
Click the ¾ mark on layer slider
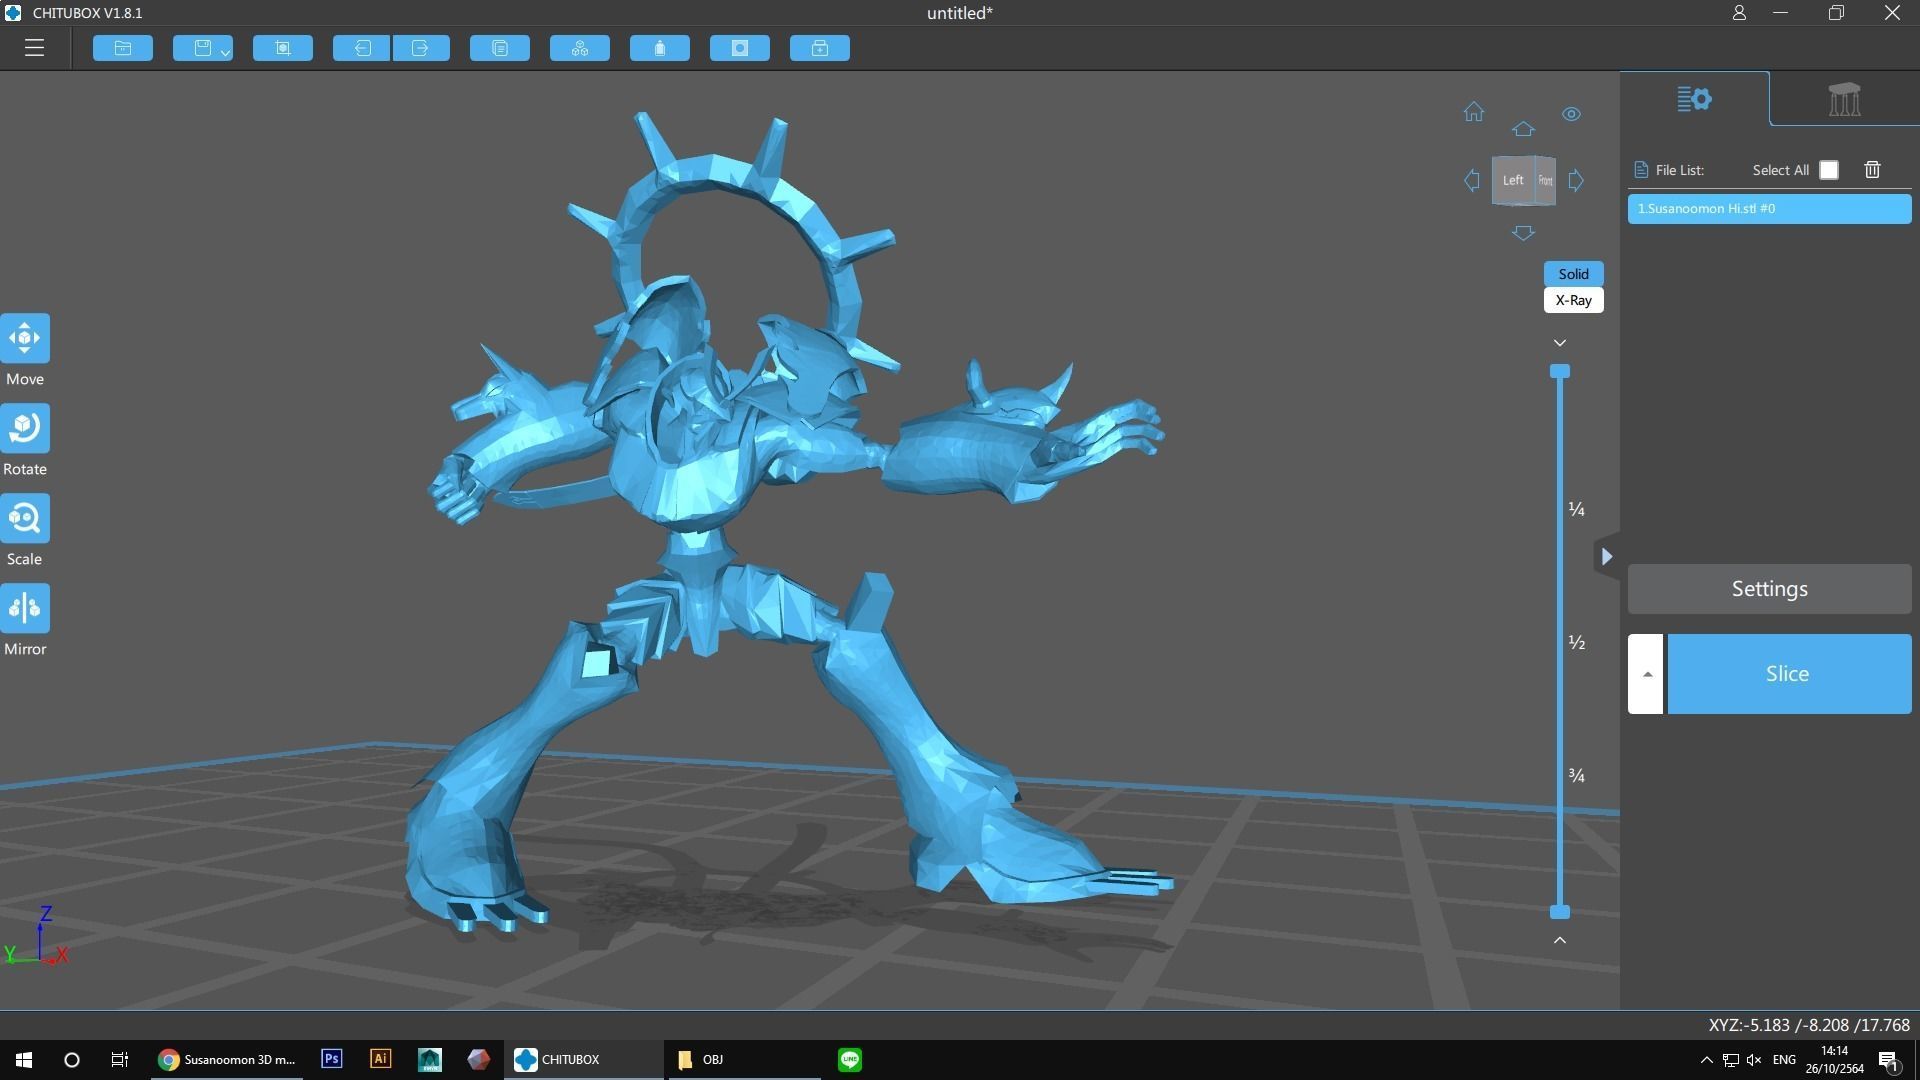(x=1577, y=776)
